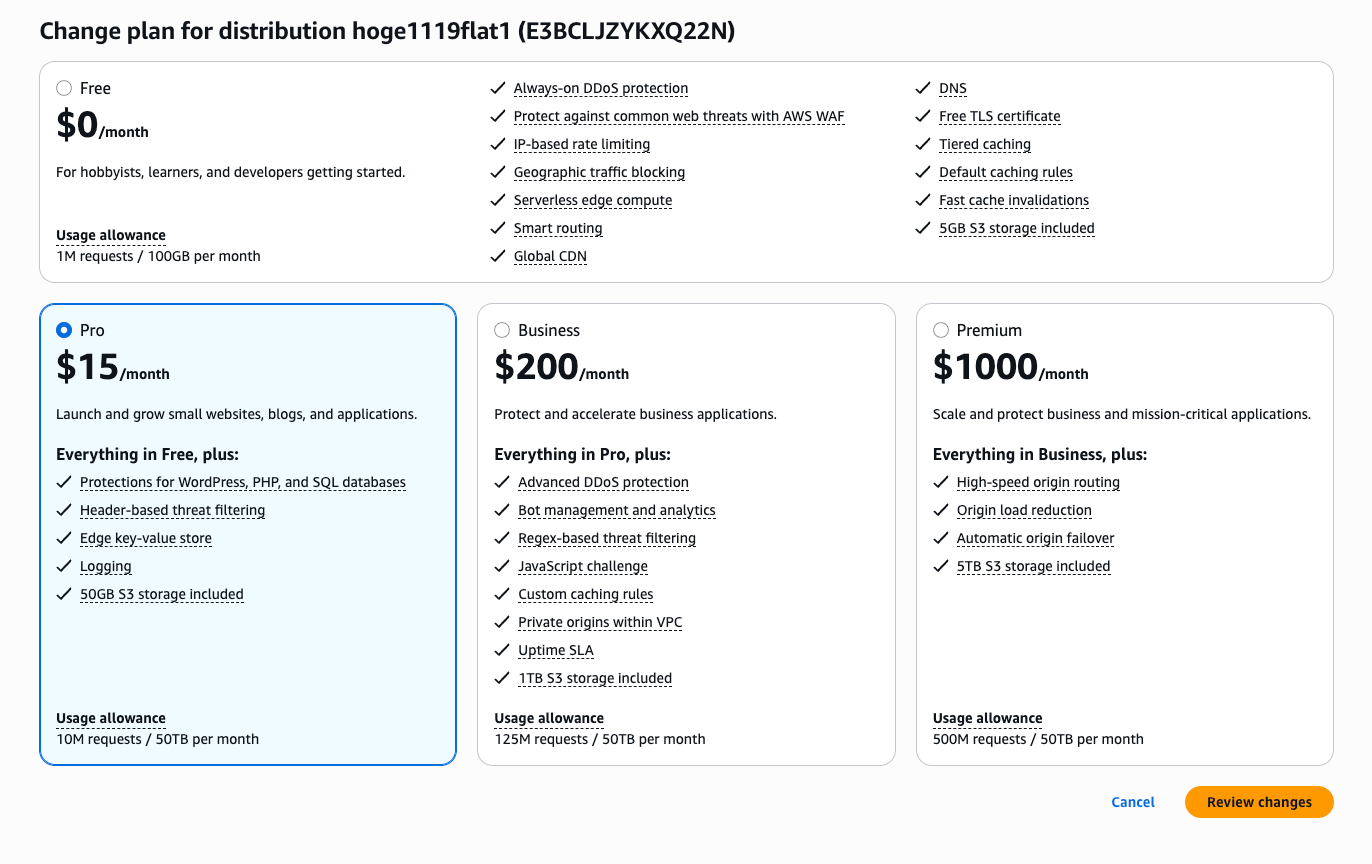Click the Header-based threat filtering term
This screenshot has width=1372, height=864.
coord(172,511)
